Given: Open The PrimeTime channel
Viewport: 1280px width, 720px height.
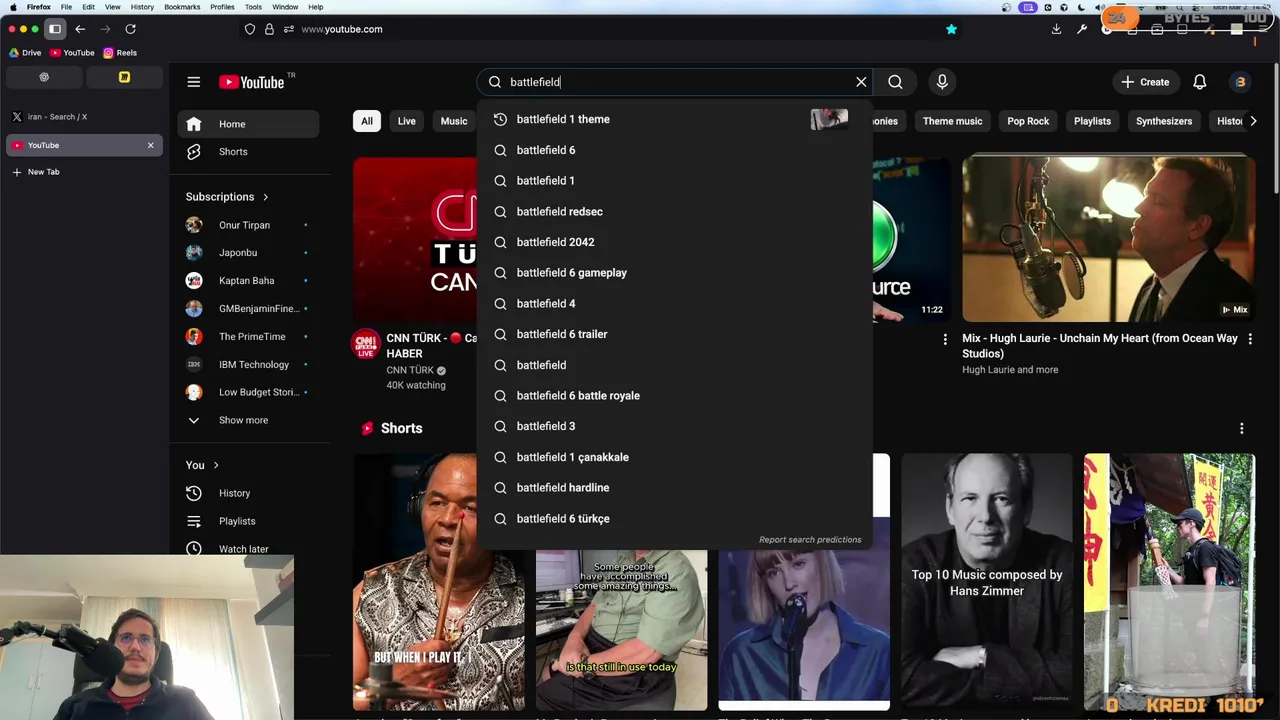Looking at the screenshot, I should (249, 337).
